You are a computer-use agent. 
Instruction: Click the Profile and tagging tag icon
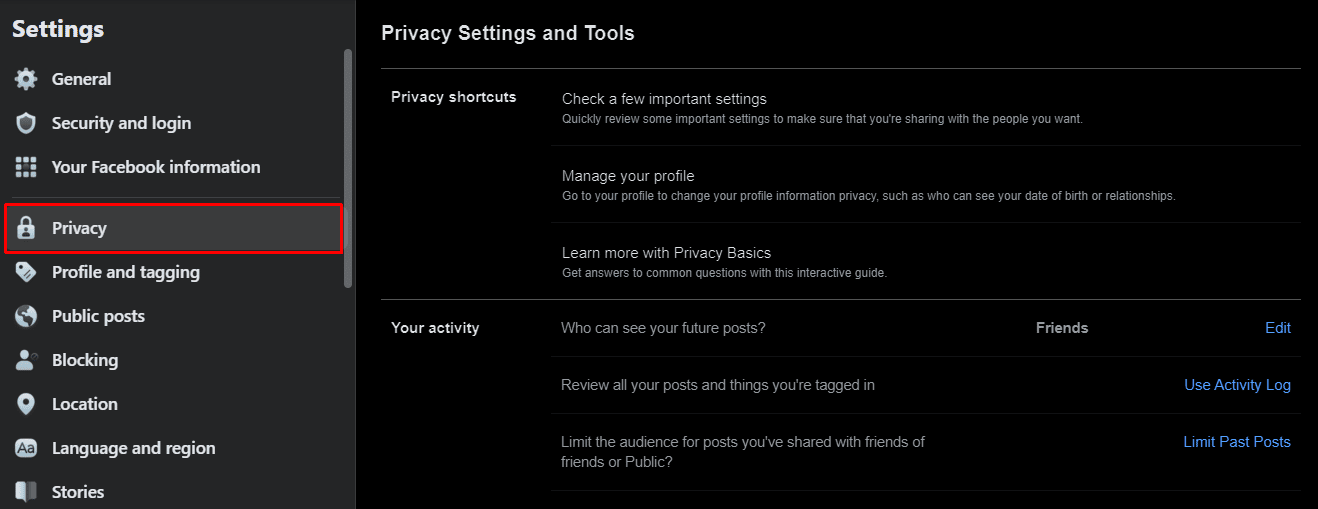tap(26, 272)
